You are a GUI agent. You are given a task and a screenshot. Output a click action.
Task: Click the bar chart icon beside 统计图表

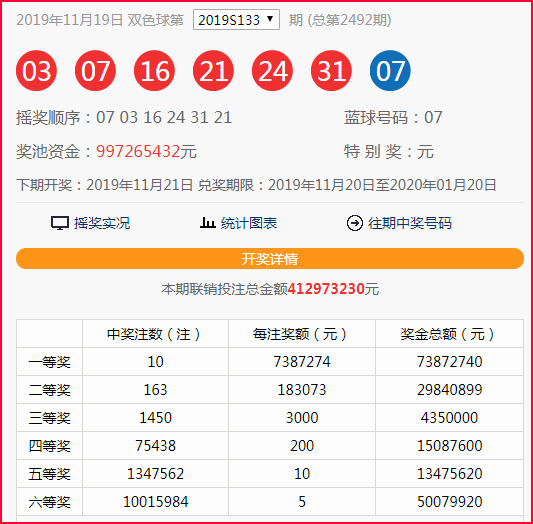coord(207,223)
